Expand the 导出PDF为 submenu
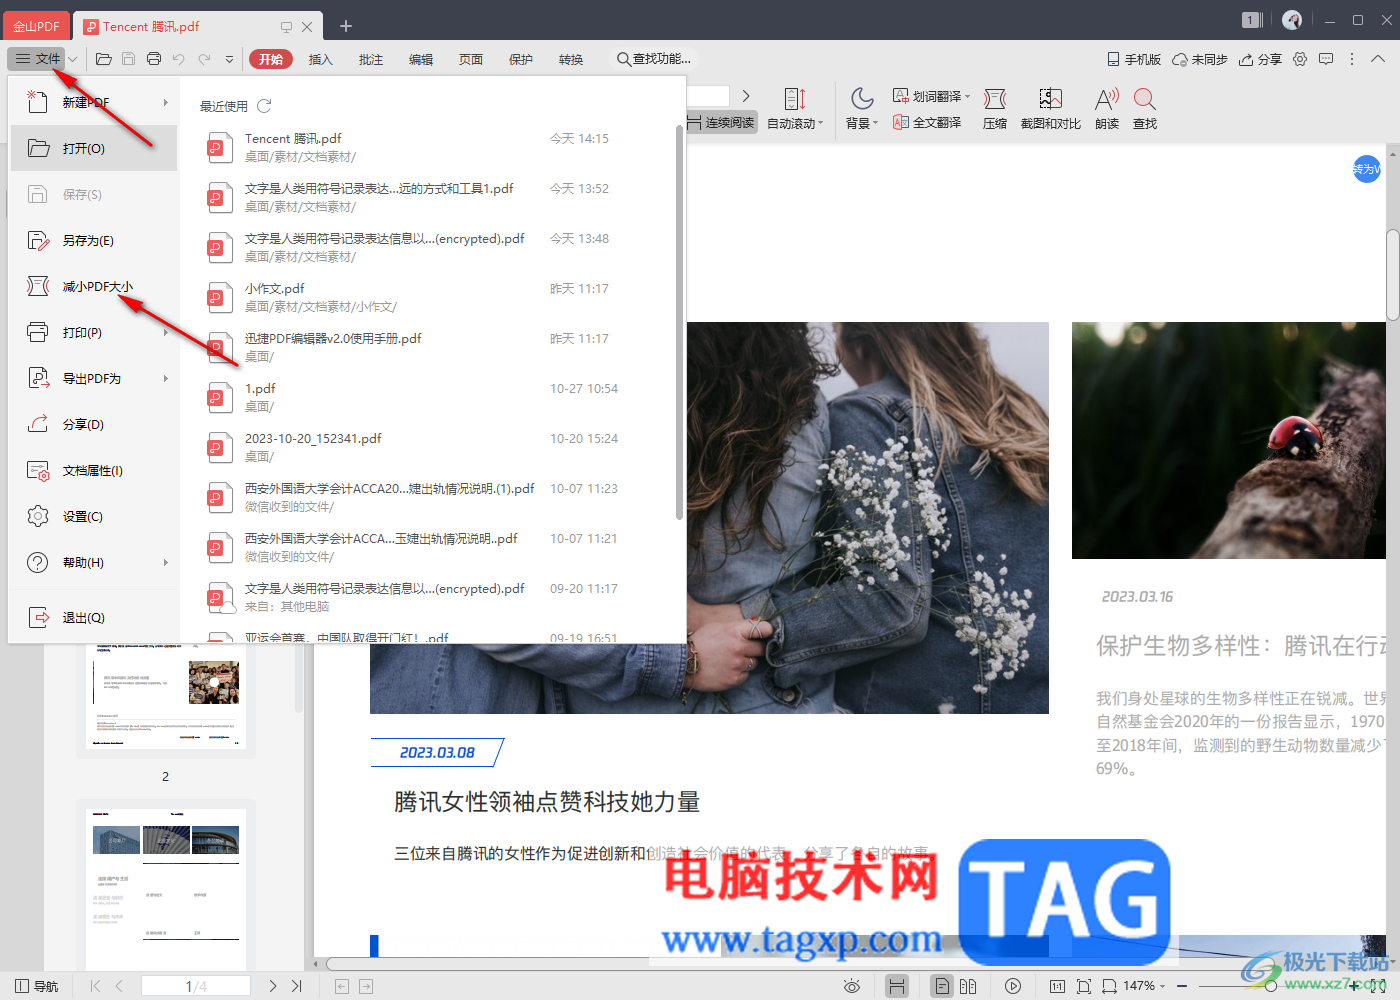The width and height of the screenshot is (1400, 1000). click(166, 378)
